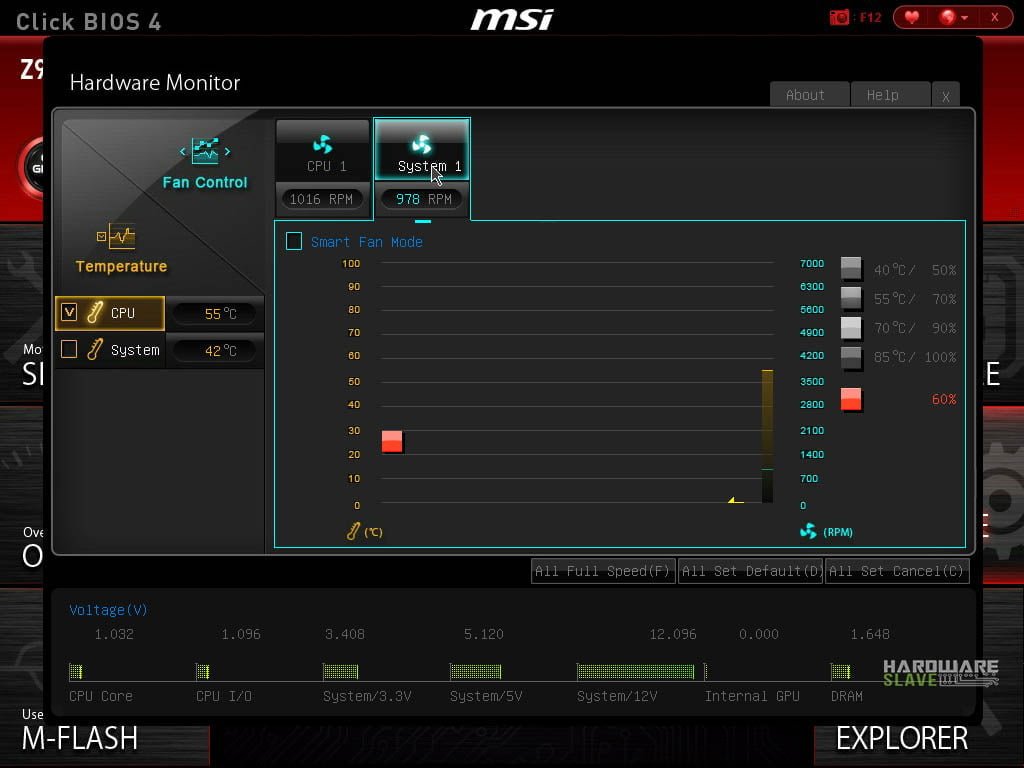This screenshot has height=768, width=1024.
Task: Click the red fan speed handle on the graph
Action: pyautogui.click(x=392, y=441)
